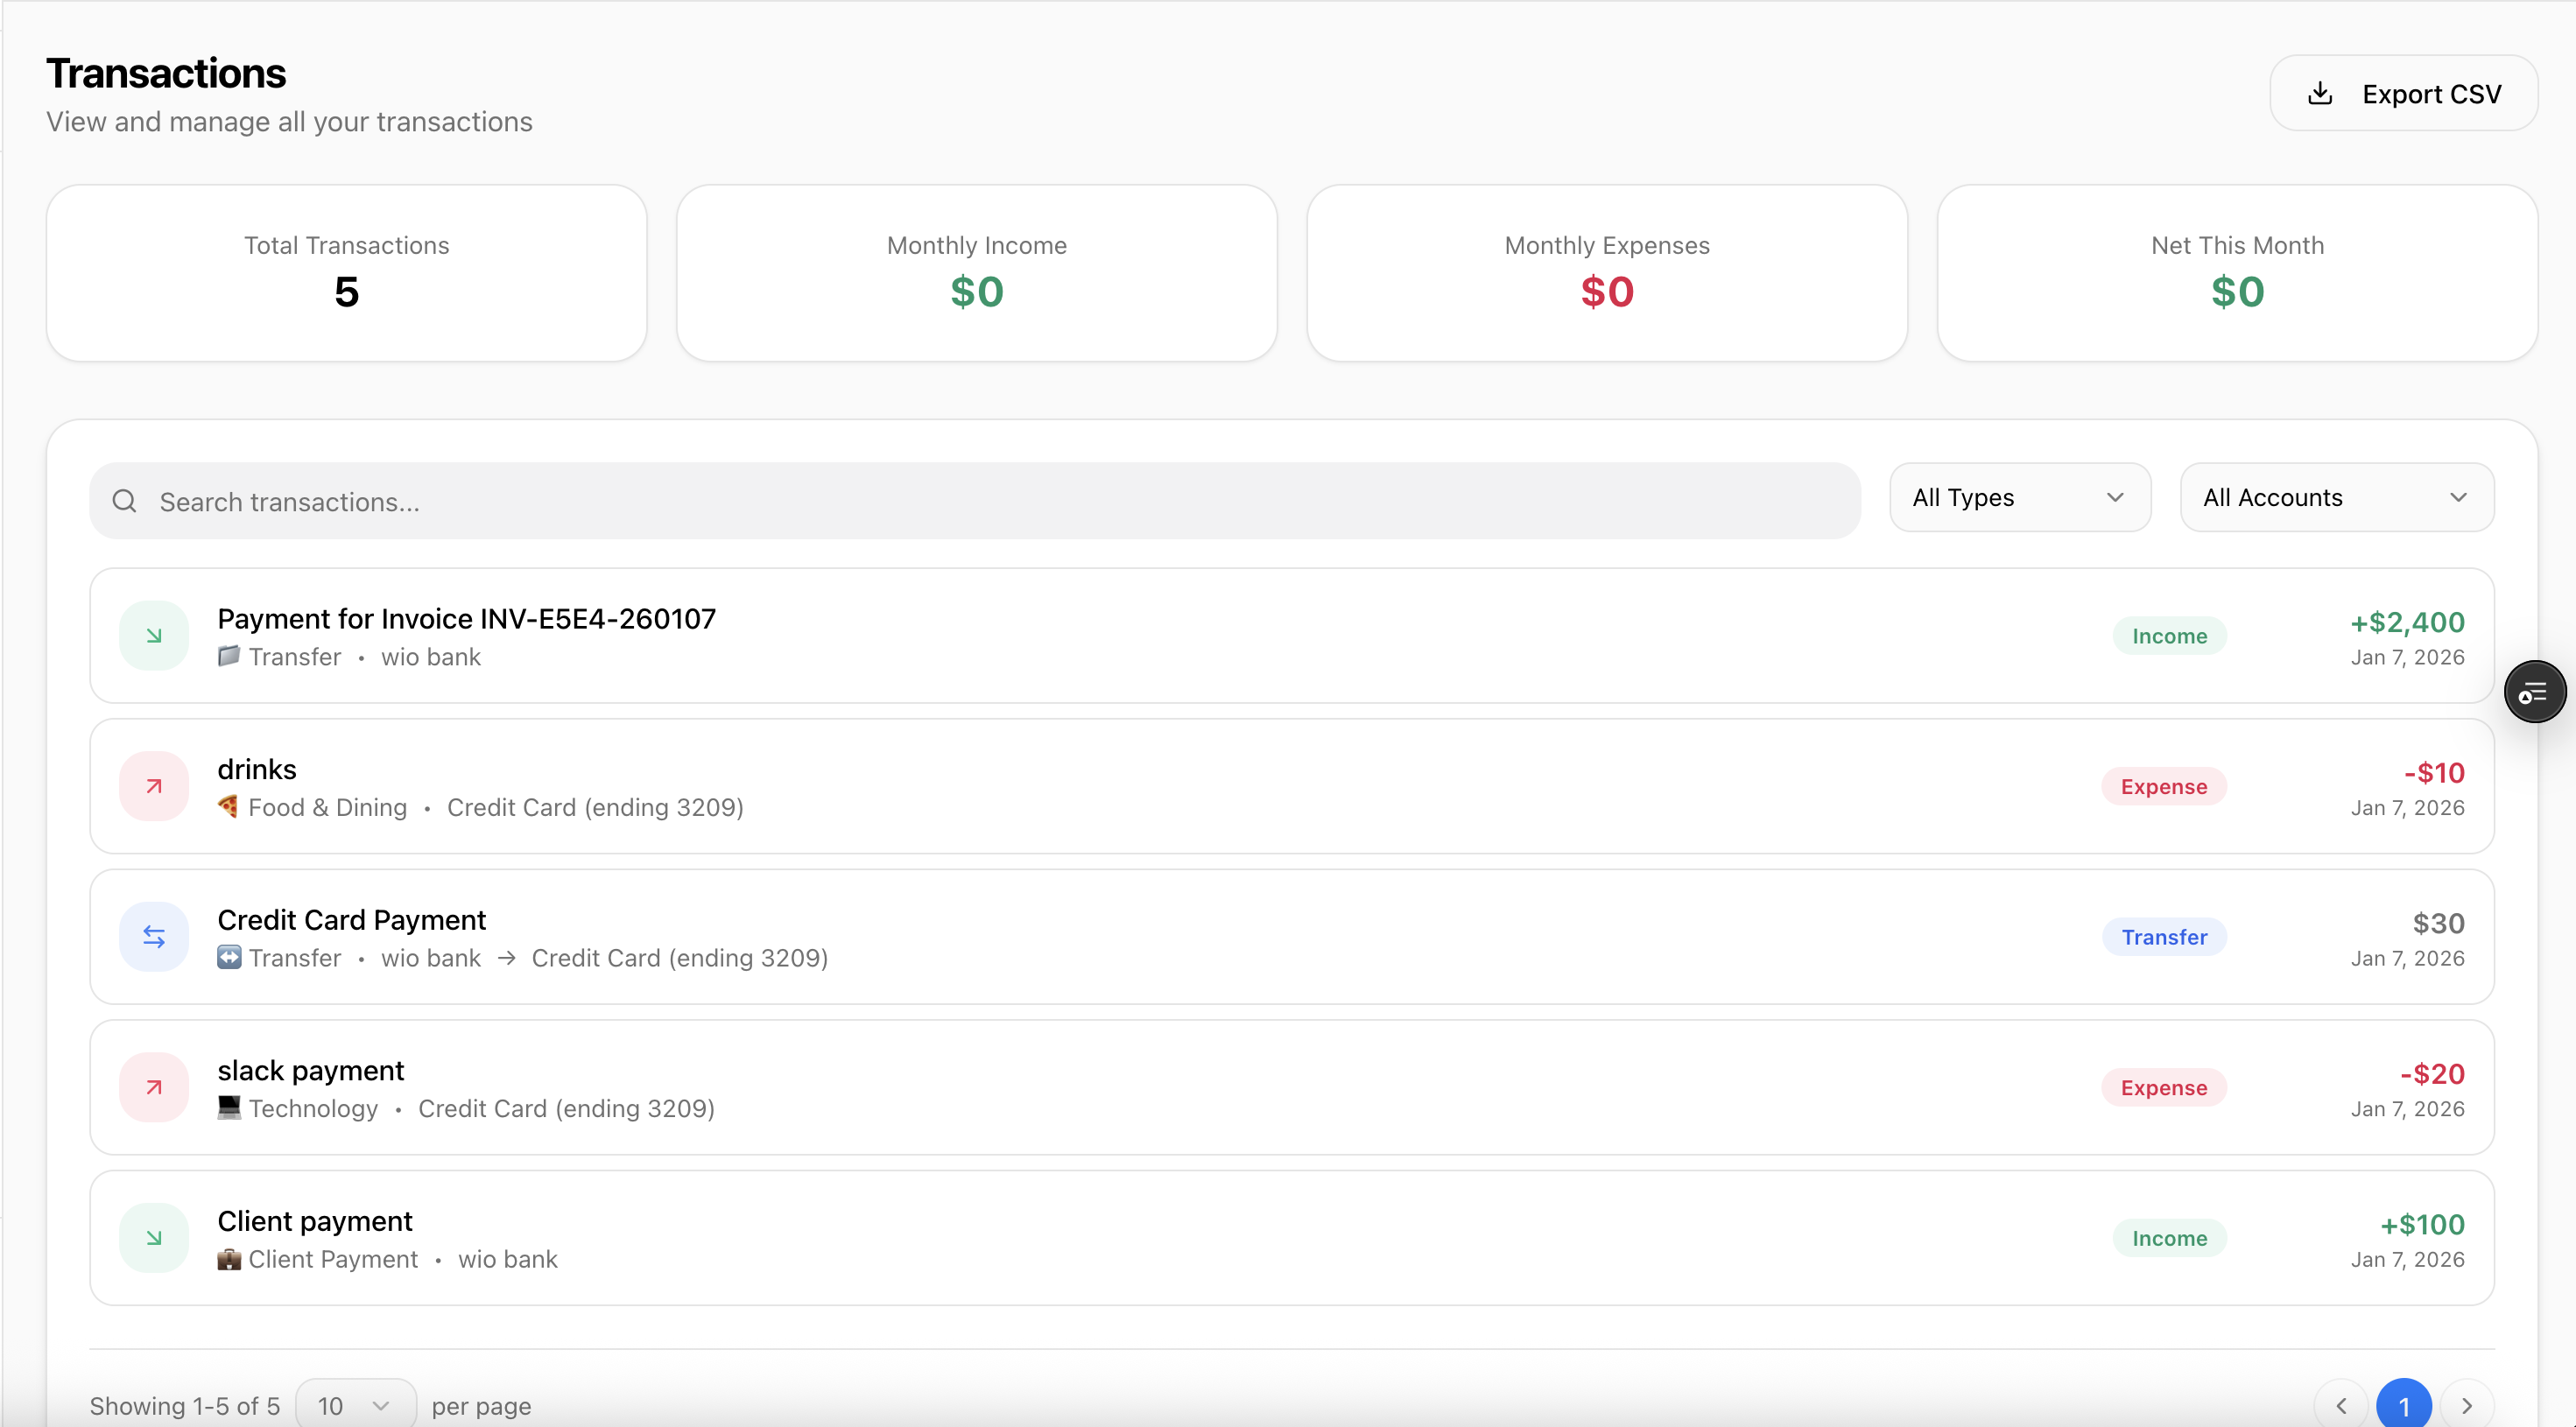Screen dimensions: 2576x1427
Task: Click the expense icon next to slack payment
Action: [x=152, y=1086]
